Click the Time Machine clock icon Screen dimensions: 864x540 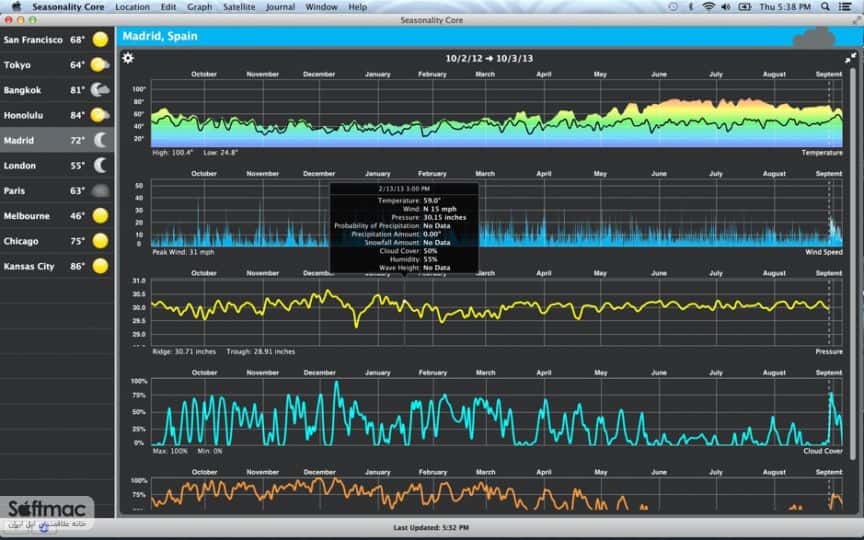pyautogui.click(x=673, y=7)
